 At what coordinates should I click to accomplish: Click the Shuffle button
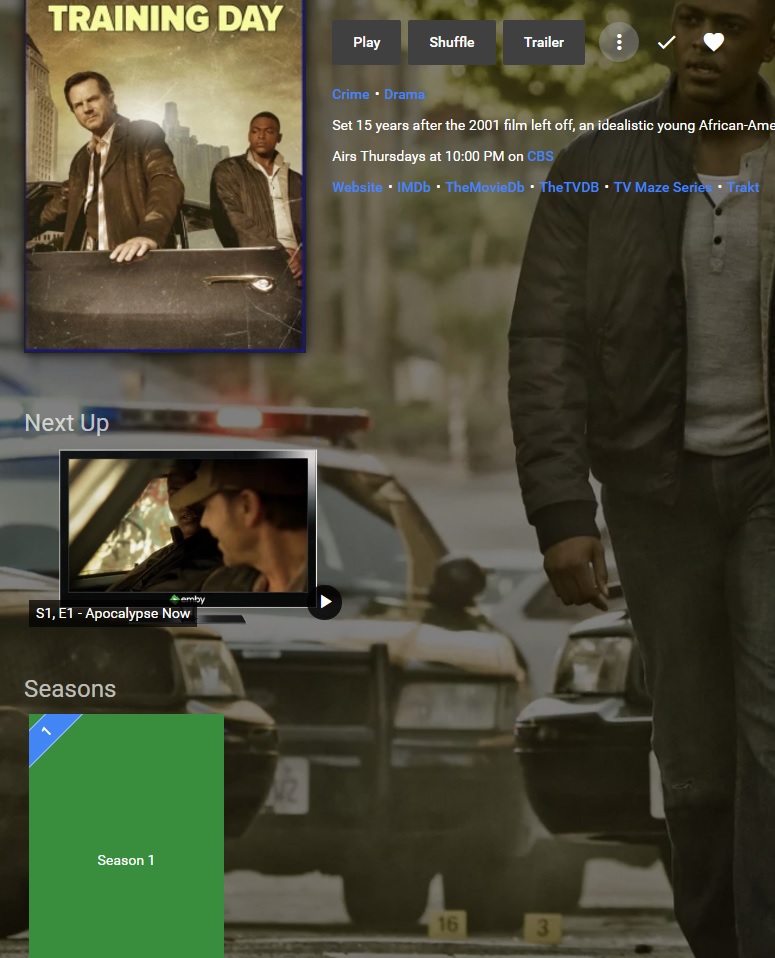click(x=452, y=42)
